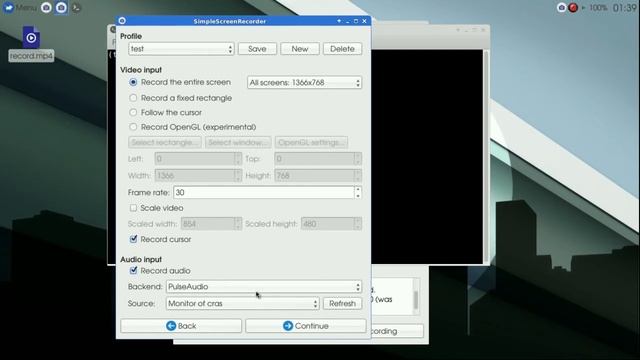640x360 pixels.
Task: Click the 100% battery indicator
Action: click(x=598, y=7)
